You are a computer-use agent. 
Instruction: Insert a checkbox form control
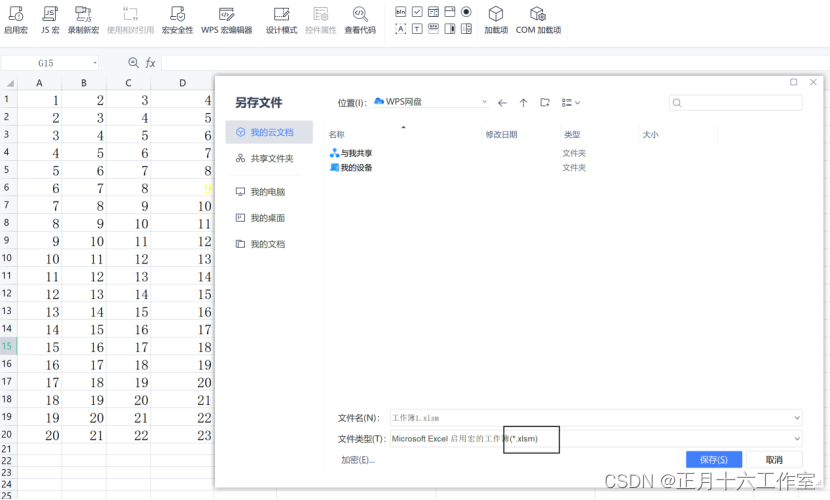pyautogui.click(x=417, y=12)
